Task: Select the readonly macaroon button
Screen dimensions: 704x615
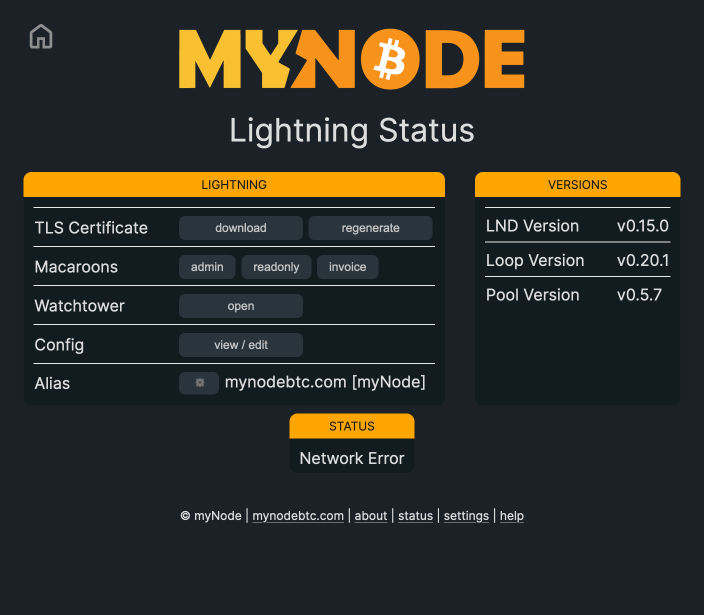Action: [276, 267]
